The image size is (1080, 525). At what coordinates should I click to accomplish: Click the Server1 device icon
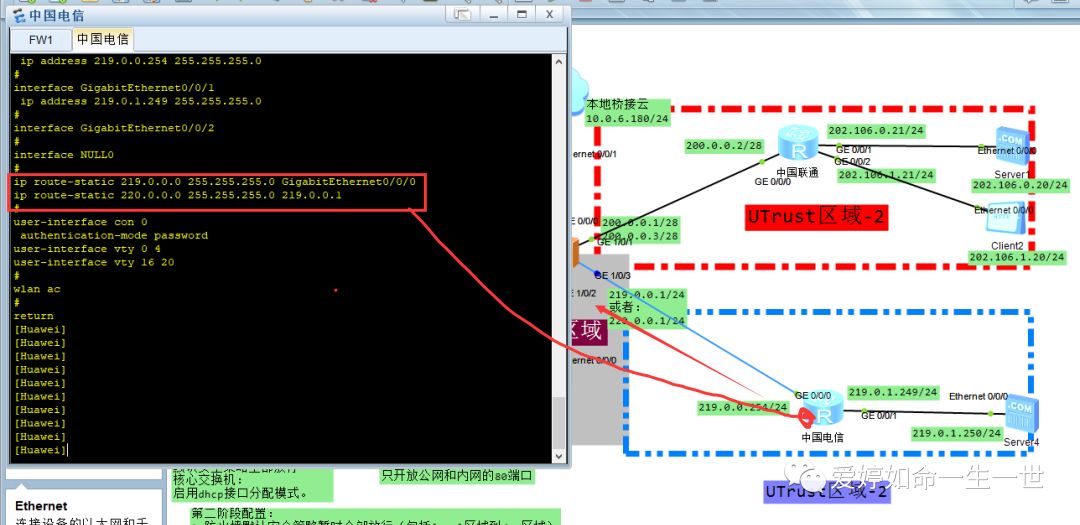pyautogui.click(x=1012, y=146)
